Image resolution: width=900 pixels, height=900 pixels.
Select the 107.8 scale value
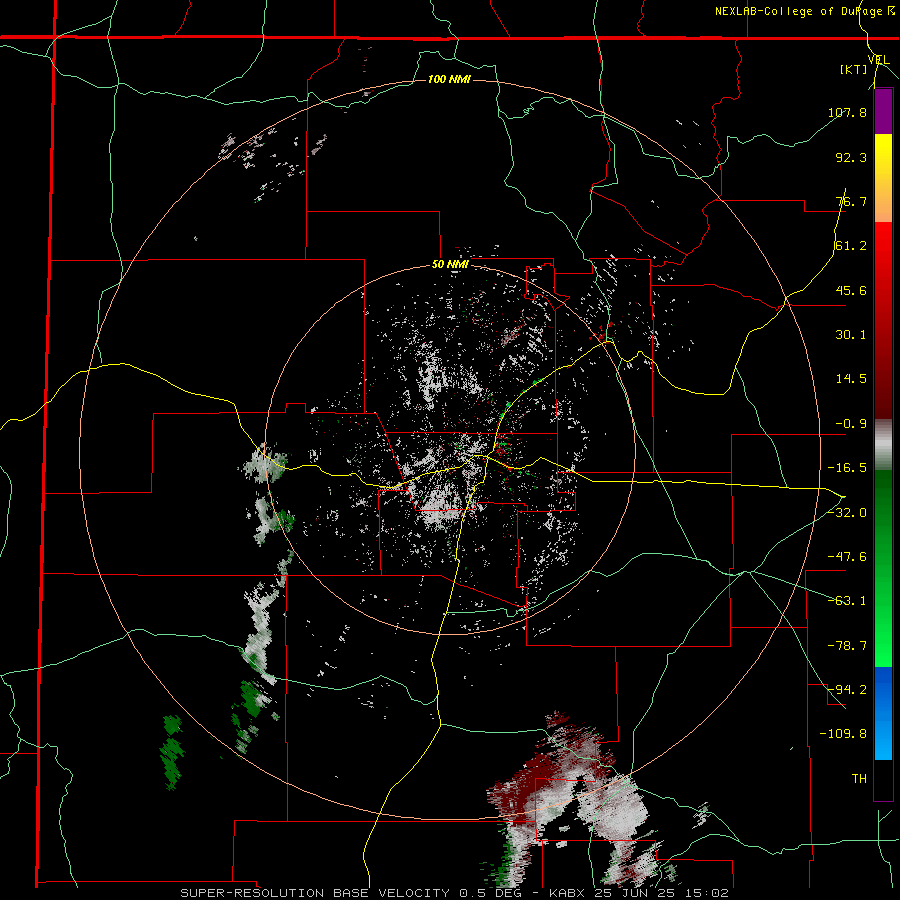847,112
